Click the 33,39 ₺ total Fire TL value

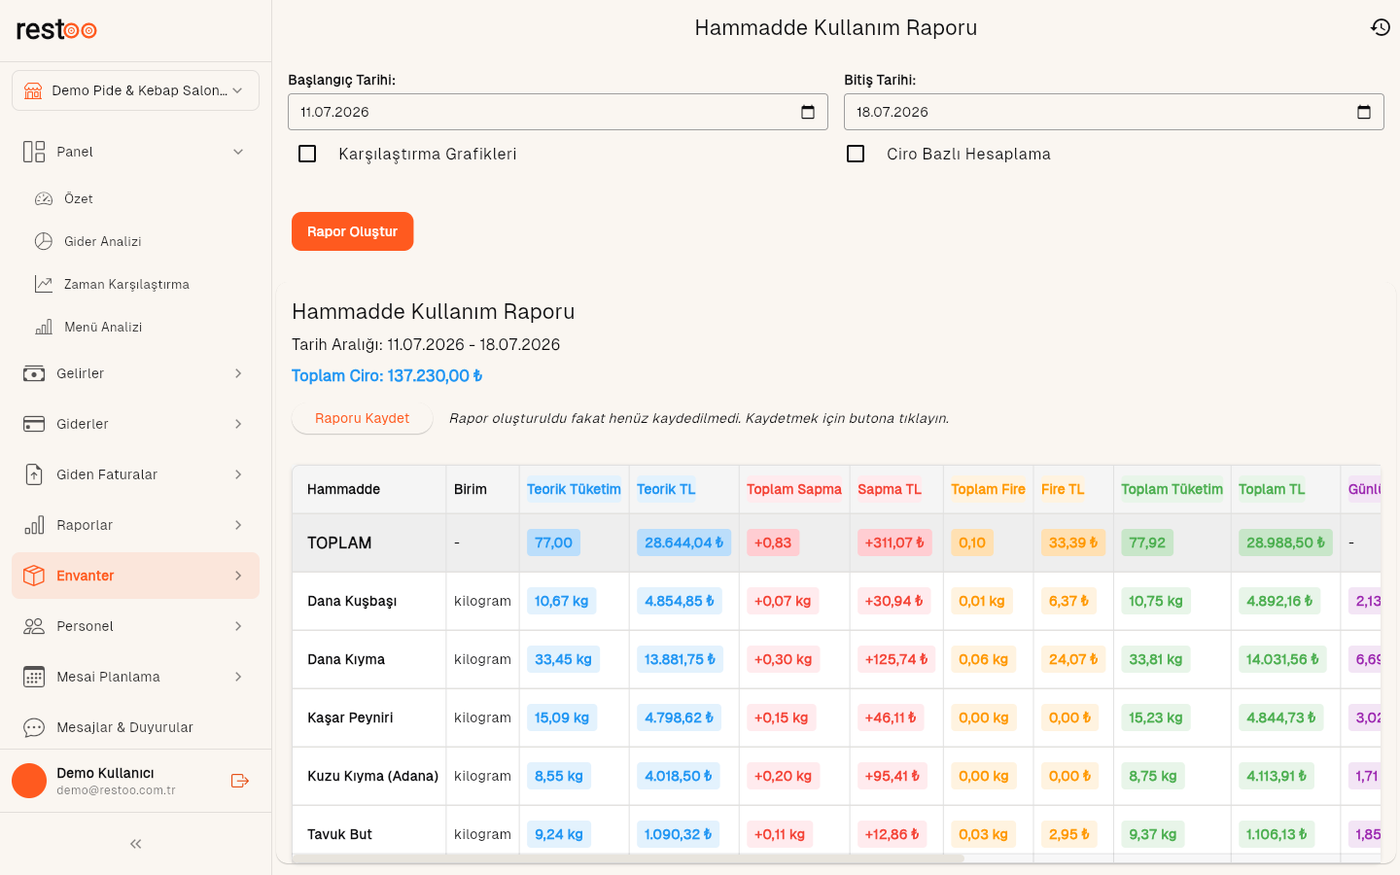[x=1074, y=543]
